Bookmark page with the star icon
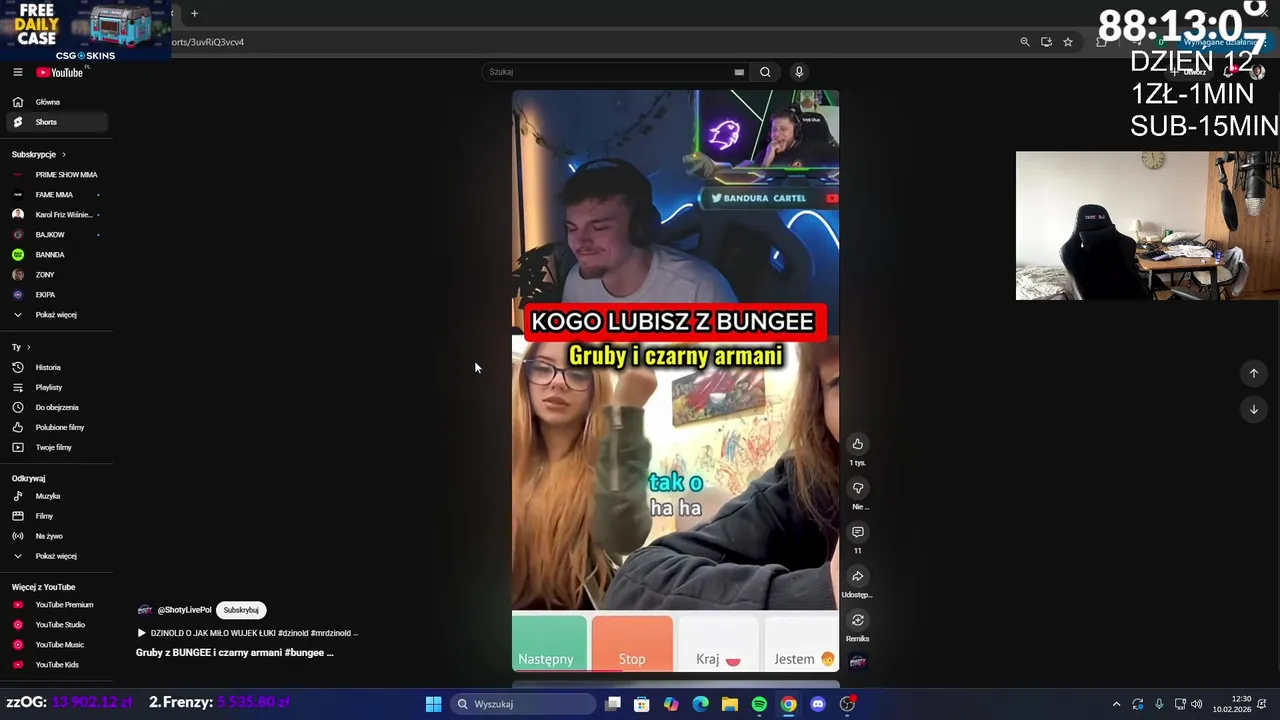The image size is (1280, 720). (x=1068, y=42)
